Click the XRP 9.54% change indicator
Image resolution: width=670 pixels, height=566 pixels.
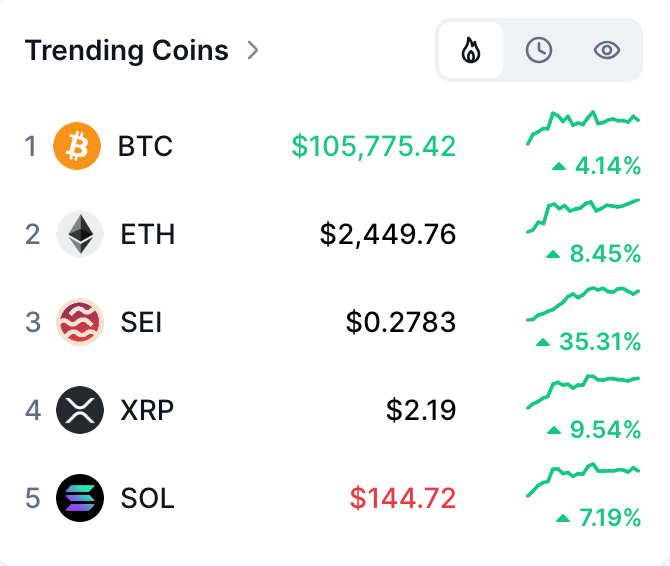pyautogui.click(x=594, y=429)
